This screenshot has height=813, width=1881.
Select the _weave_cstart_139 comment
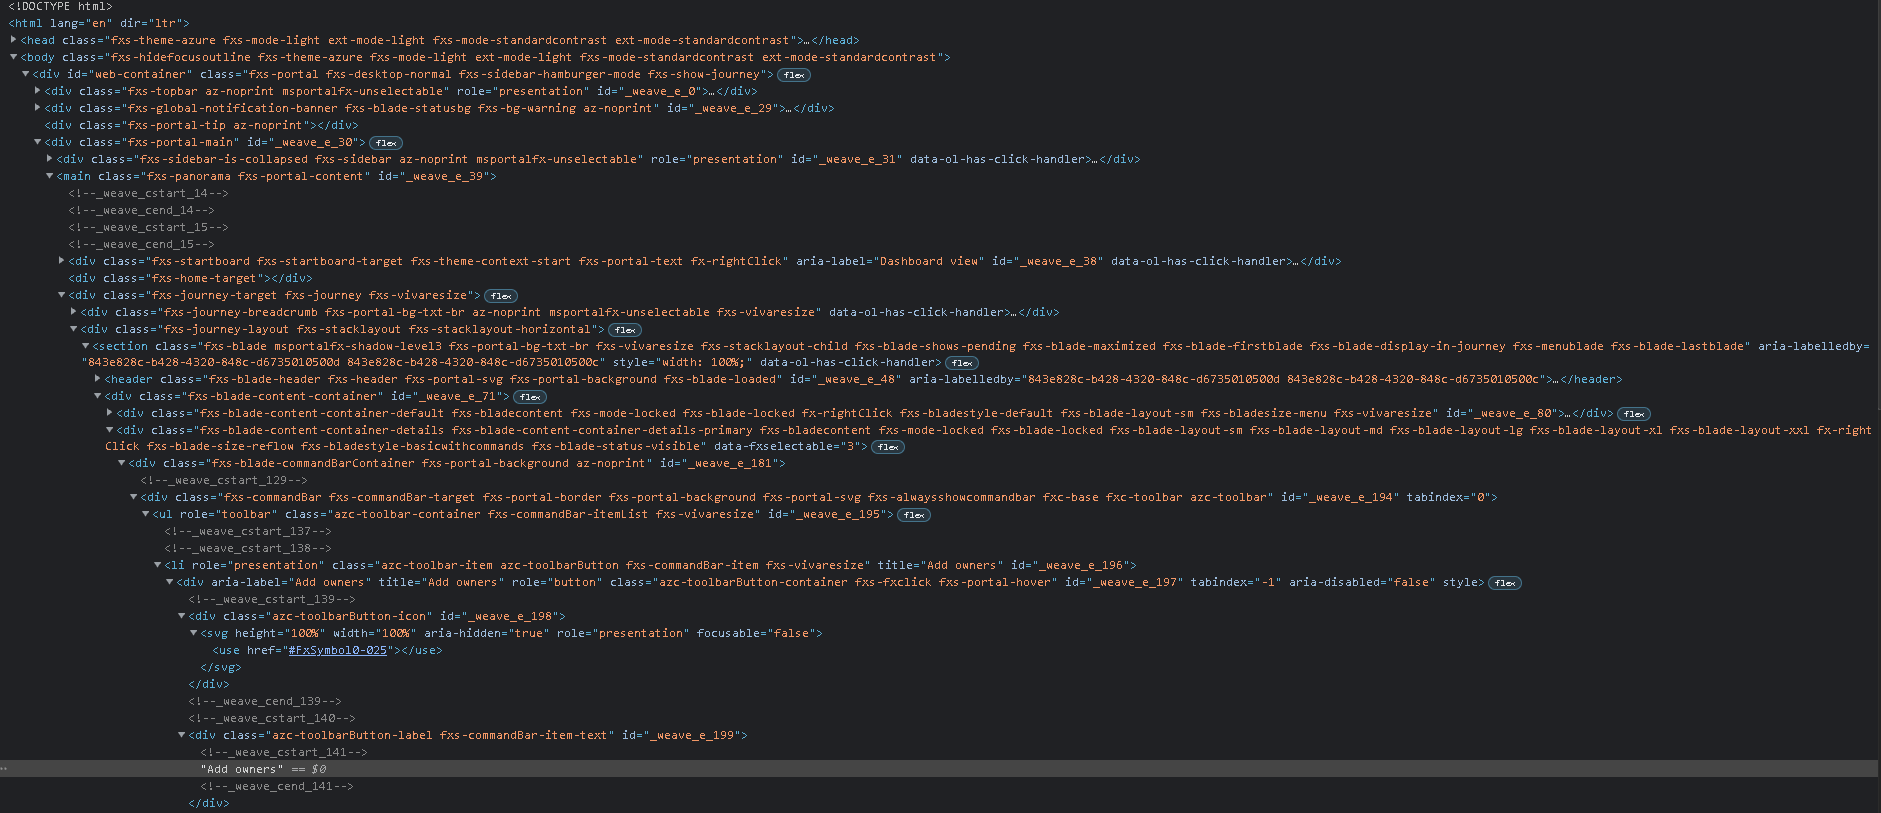point(272,599)
